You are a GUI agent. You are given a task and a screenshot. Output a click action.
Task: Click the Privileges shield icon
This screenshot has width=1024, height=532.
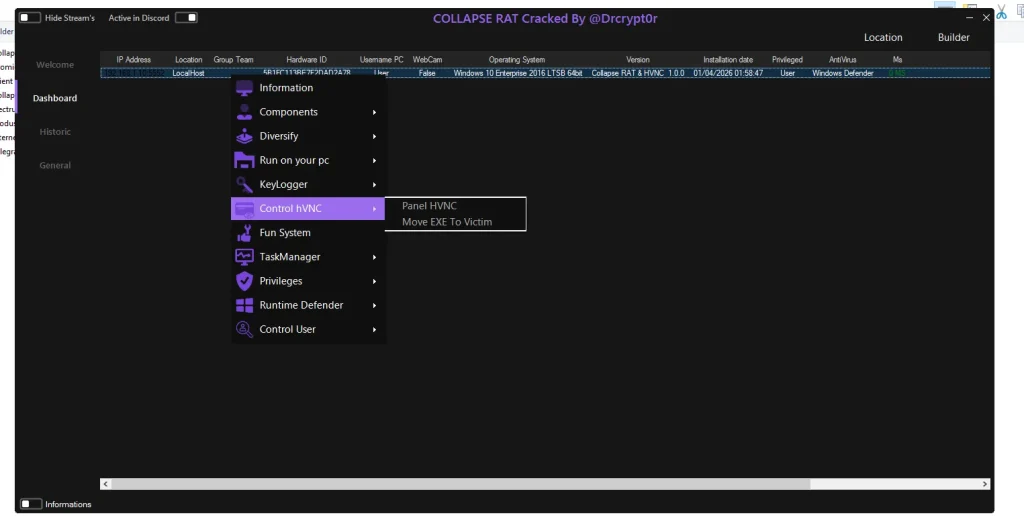[x=244, y=281]
